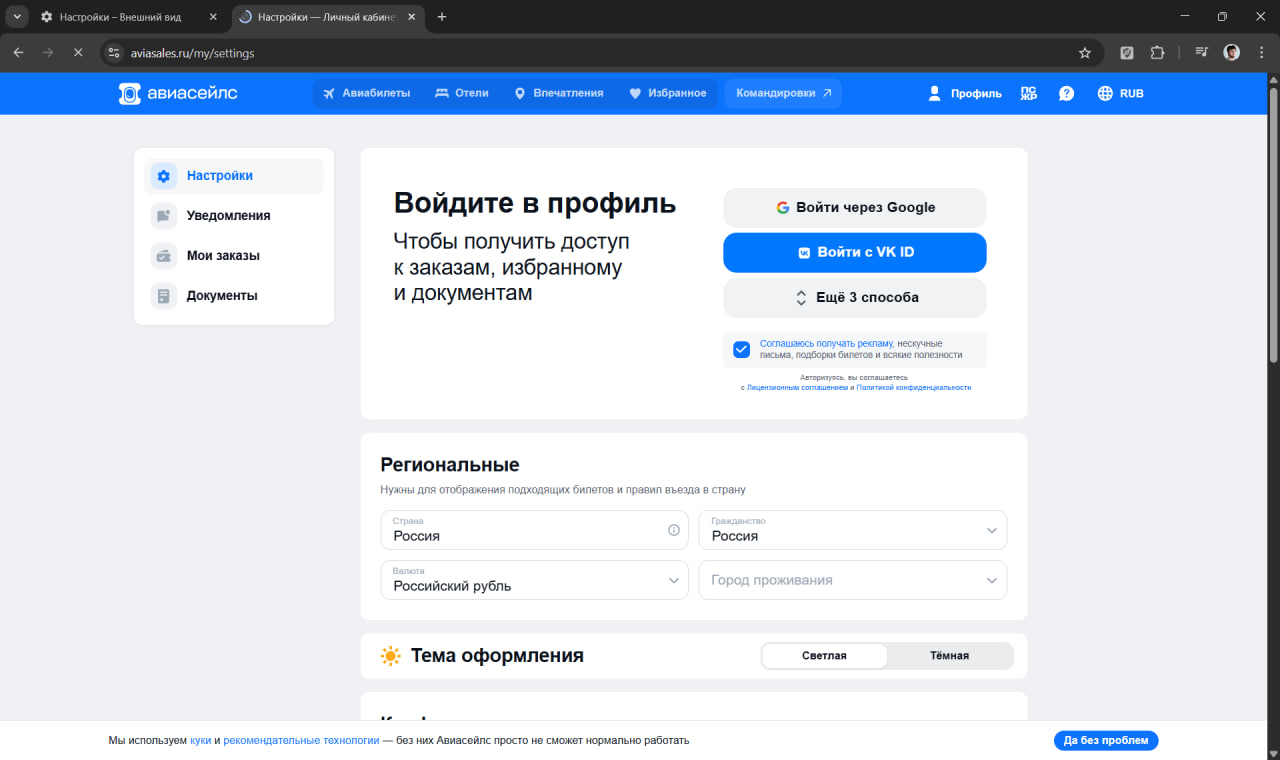Viewport: 1280px width, 760px height.
Task: Open Документы via its sidebar icon
Action: (x=163, y=295)
